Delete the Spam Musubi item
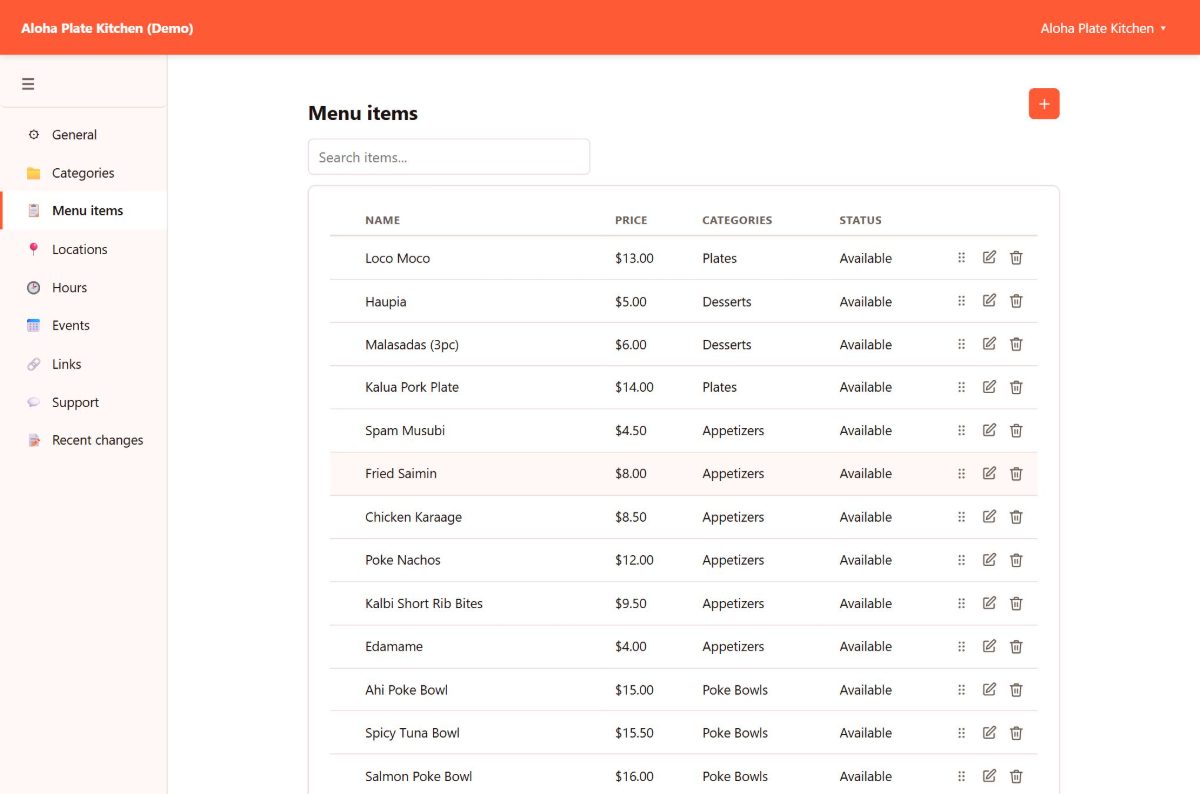This screenshot has width=1200, height=794. point(1016,430)
